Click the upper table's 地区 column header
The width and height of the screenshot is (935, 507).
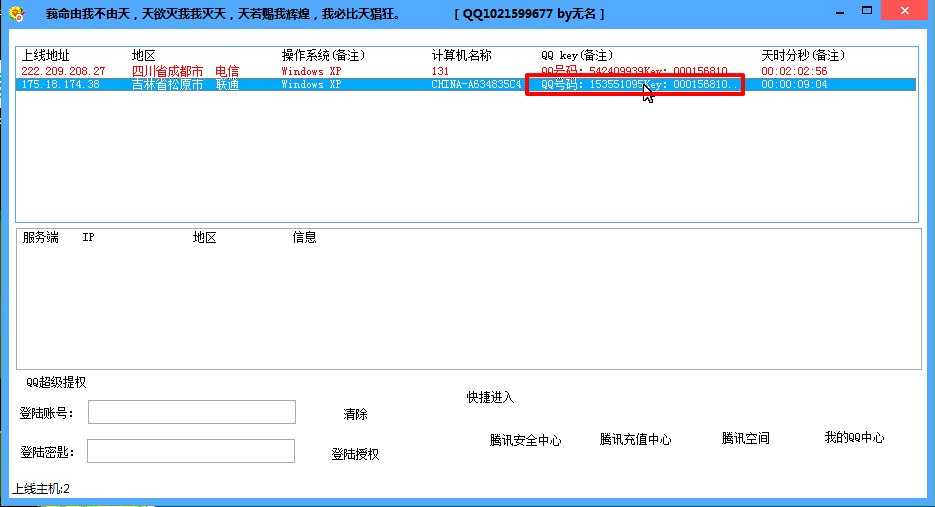(x=144, y=55)
